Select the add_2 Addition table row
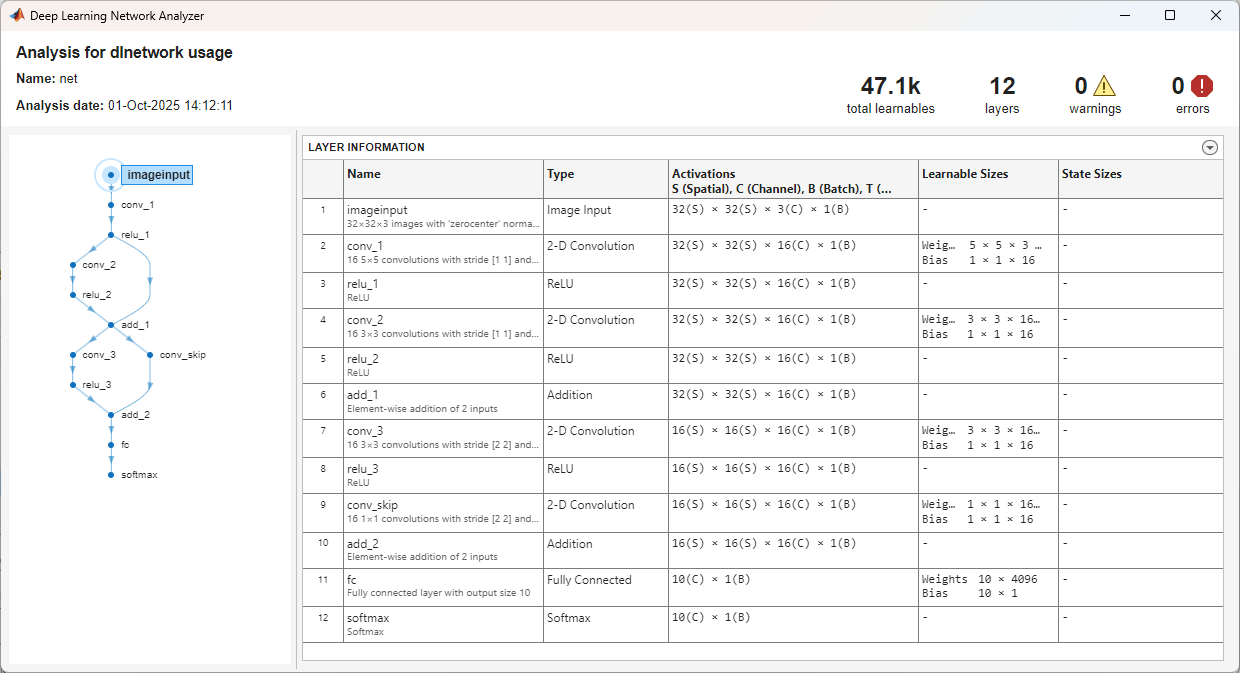The image size is (1240, 673). pyautogui.click(x=763, y=551)
